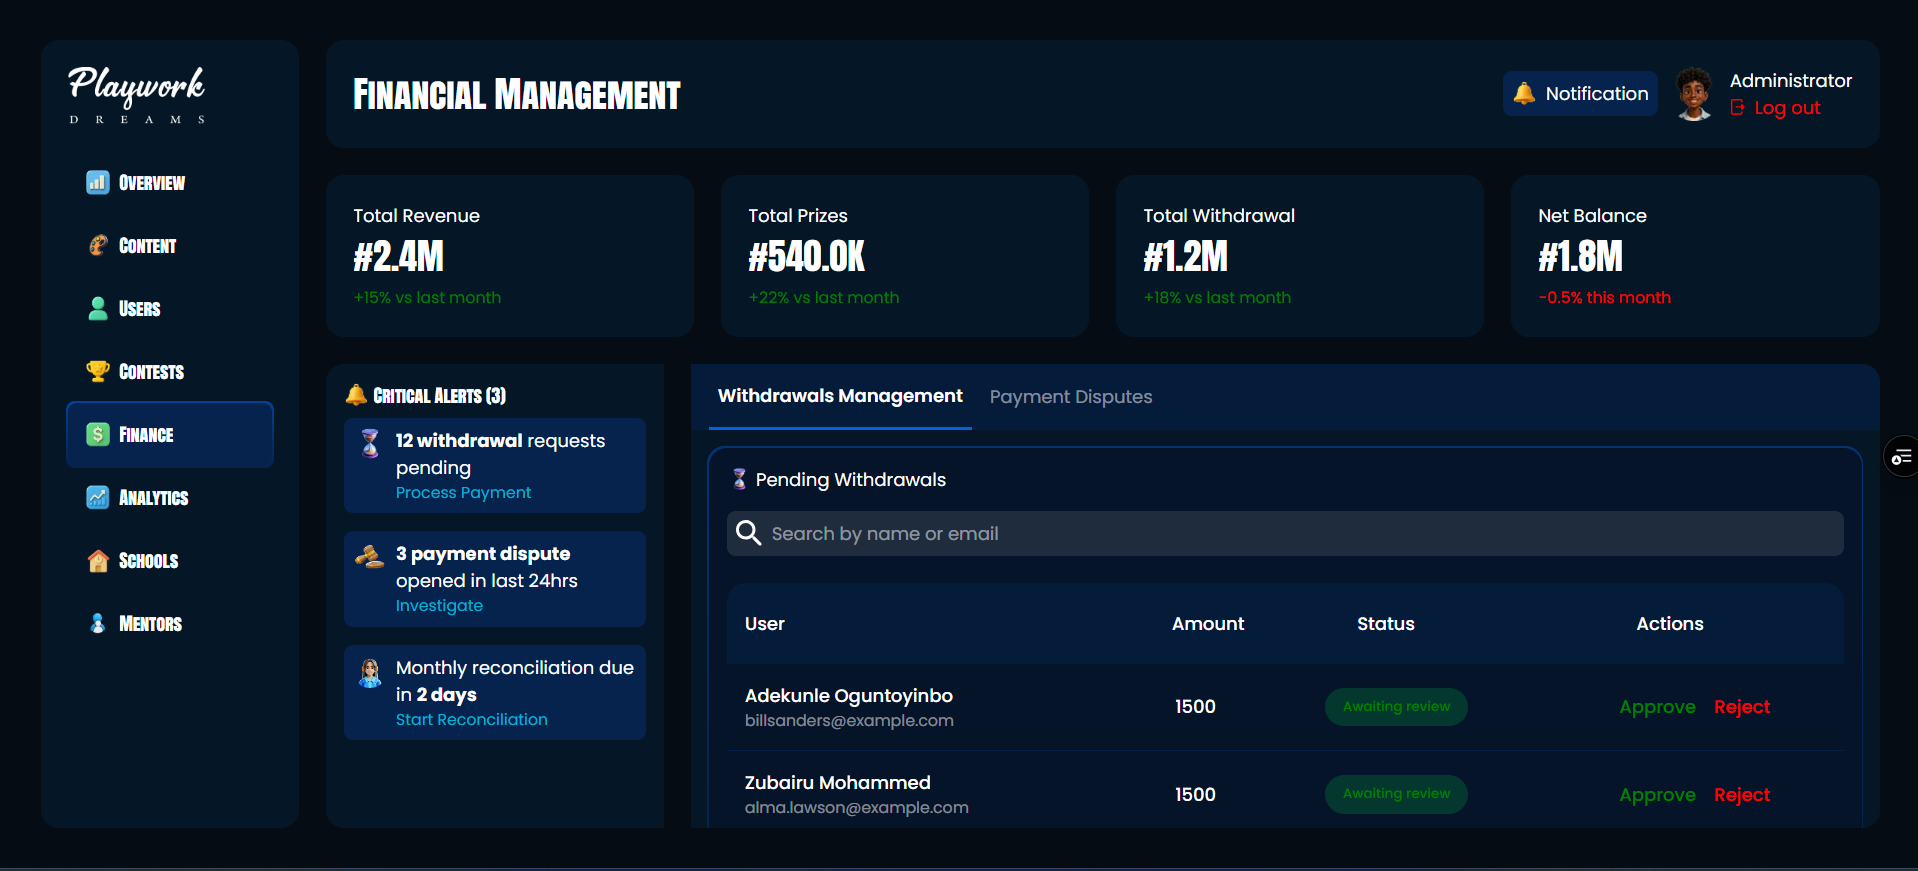
Task: Open Schools using the house icon
Action: 97,560
